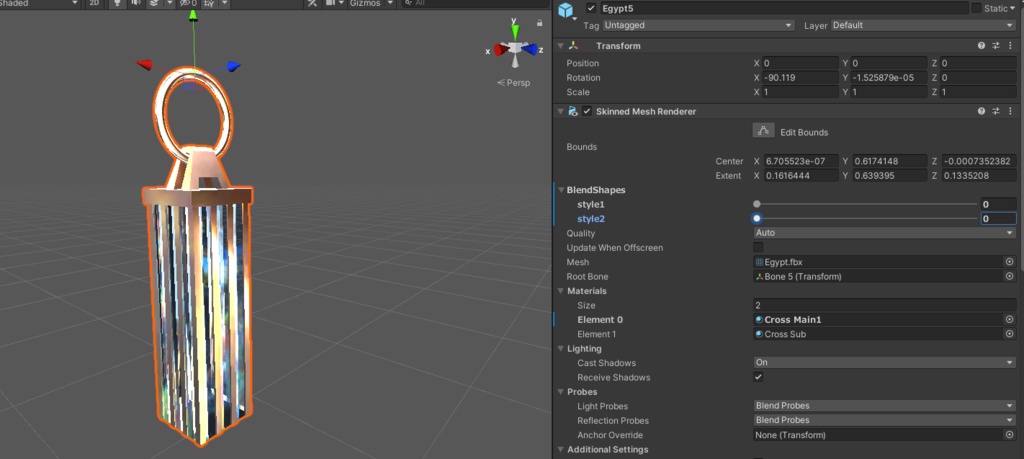Enable Update When Offscreen checkbox
The width and height of the screenshot is (1024, 459).
(x=758, y=247)
